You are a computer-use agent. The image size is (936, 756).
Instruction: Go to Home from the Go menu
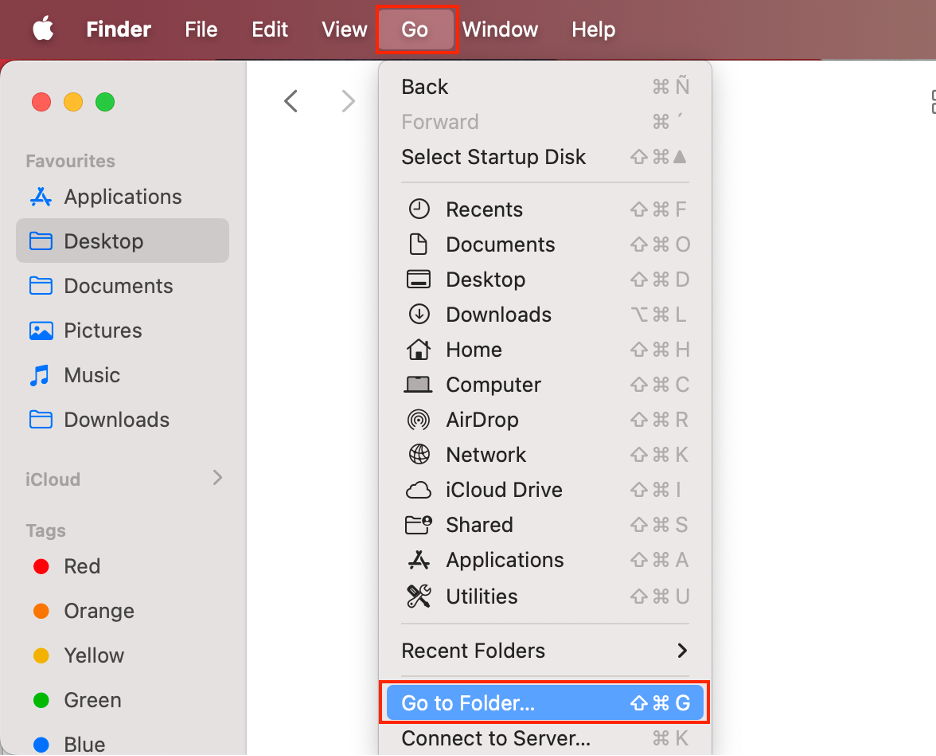[x=474, y=349]
